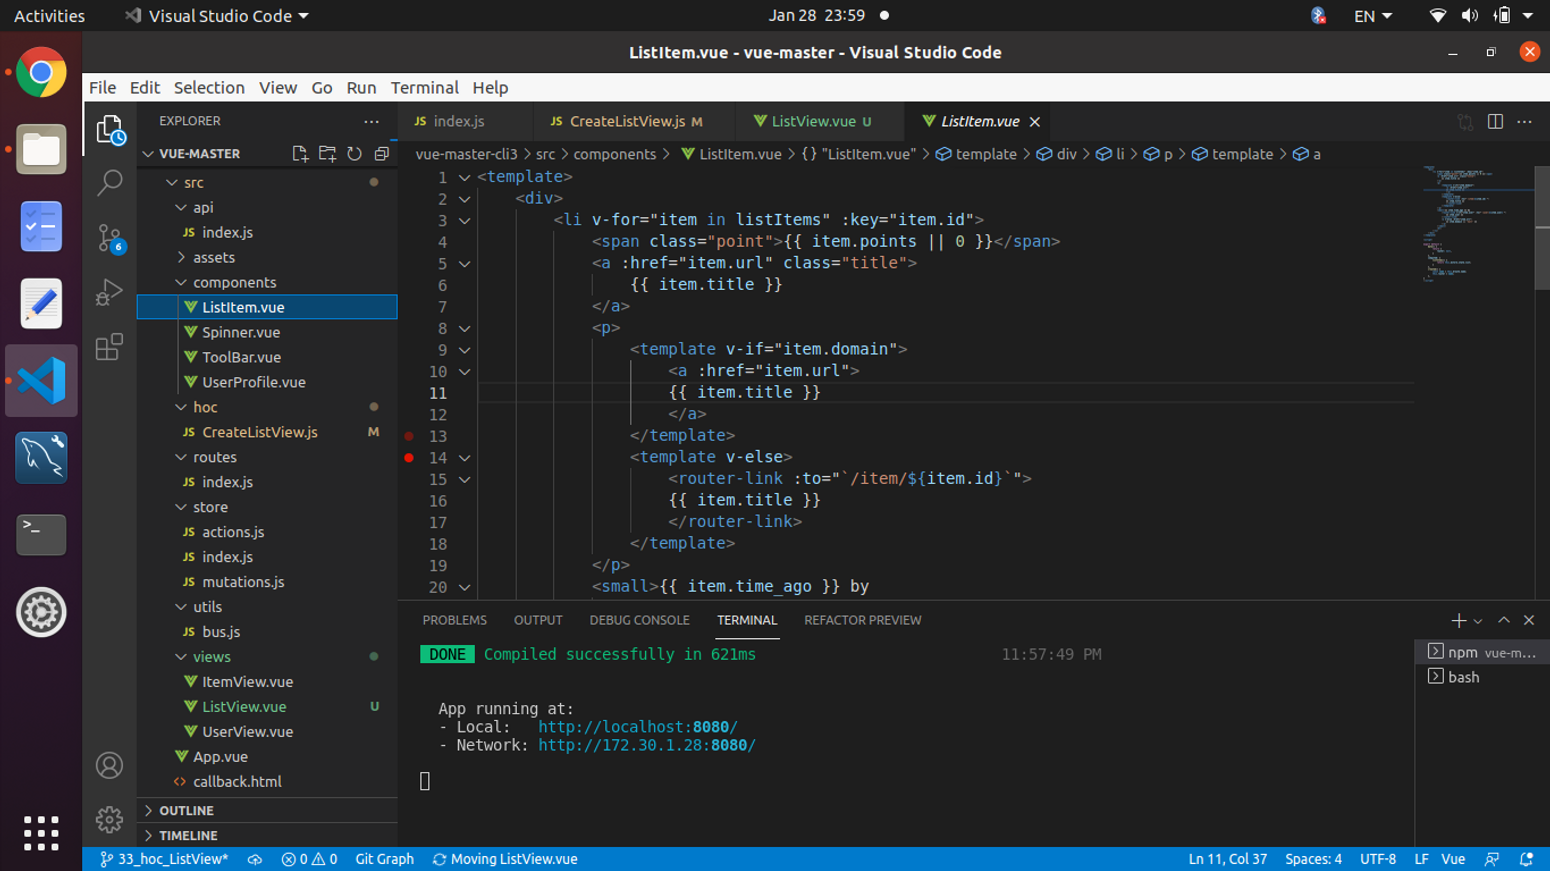The width and height of the screenshot is (1550, 871).
Task: Click the editor vertical scrollbar
Action: click(1542, 228)
